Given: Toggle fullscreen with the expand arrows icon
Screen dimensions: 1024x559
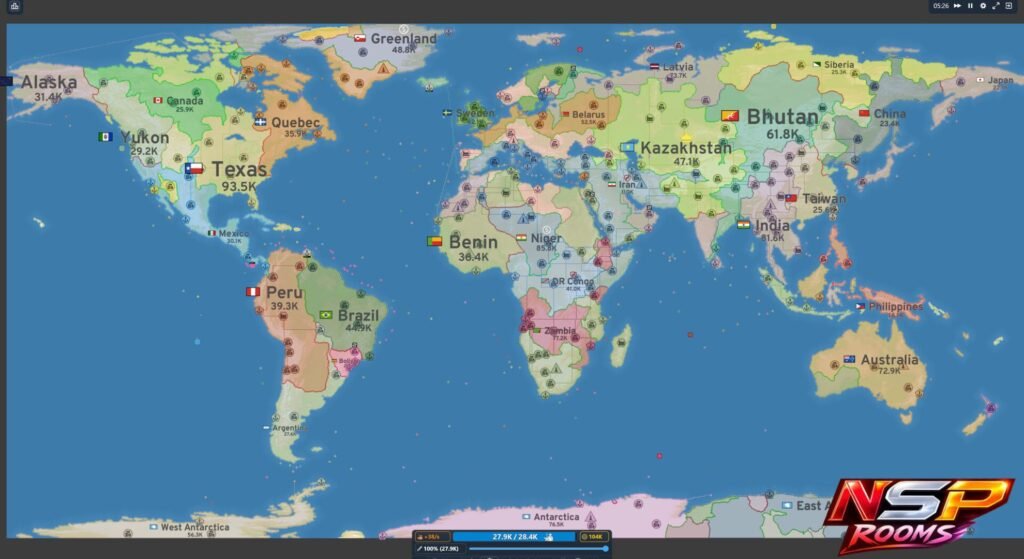Looking at the screenshot, I should pyautogui.click(x=996, y=6).
